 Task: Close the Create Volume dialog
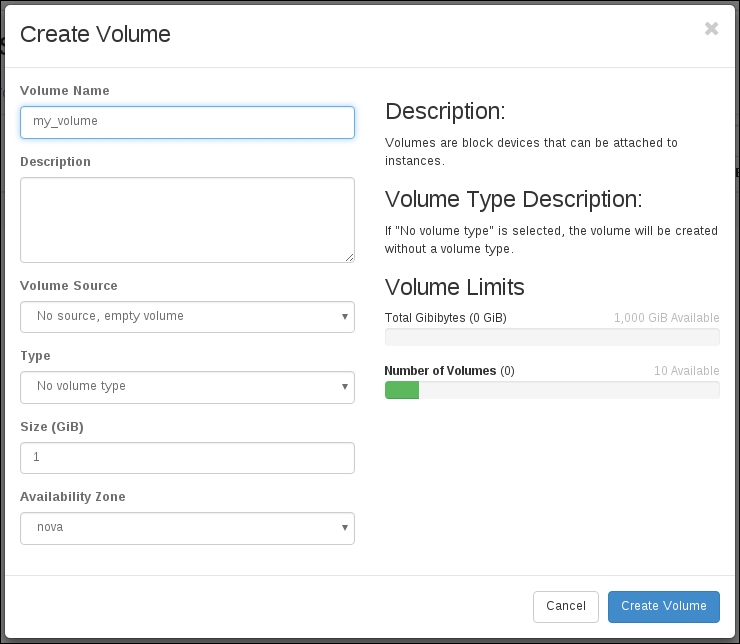point(711,29)
